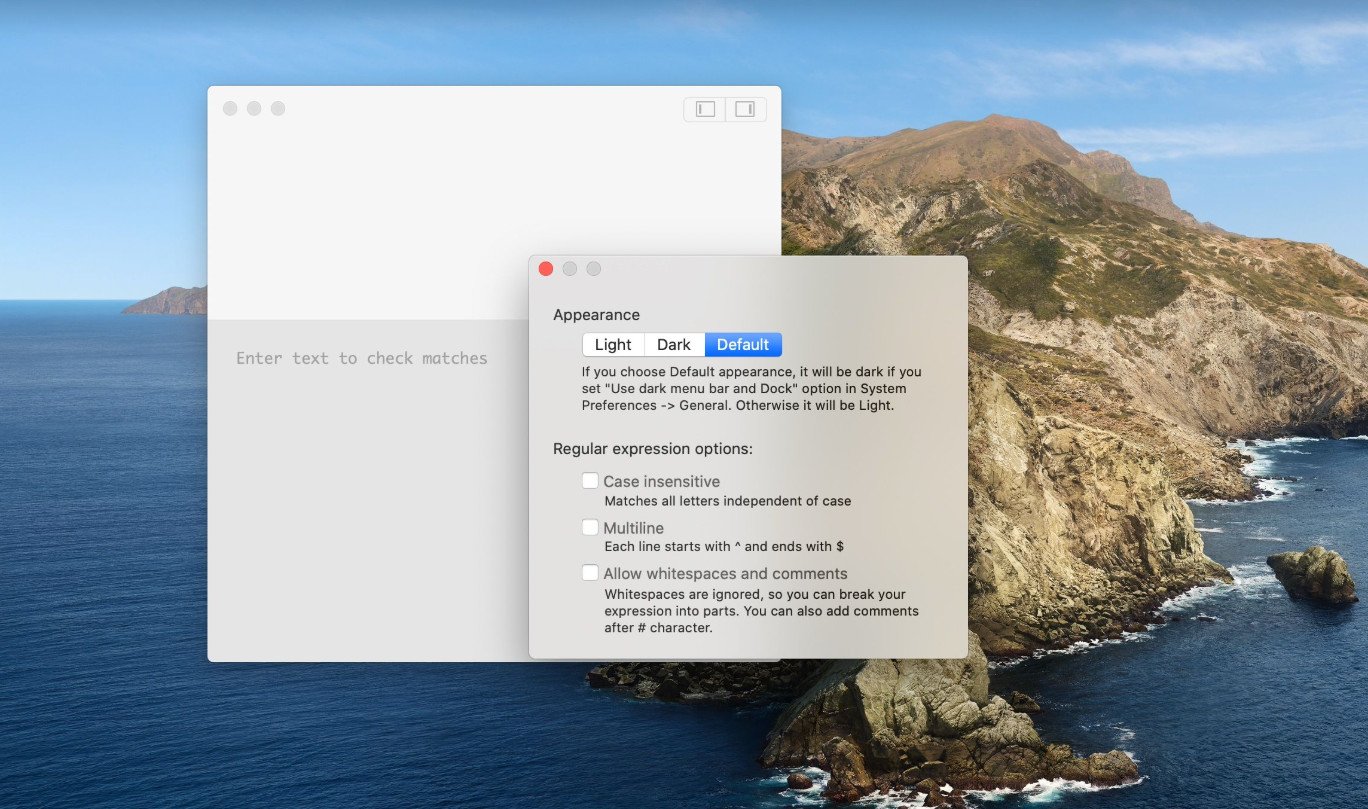
Task: Click the regex input area in main window
Action: (x=494, y=222)
